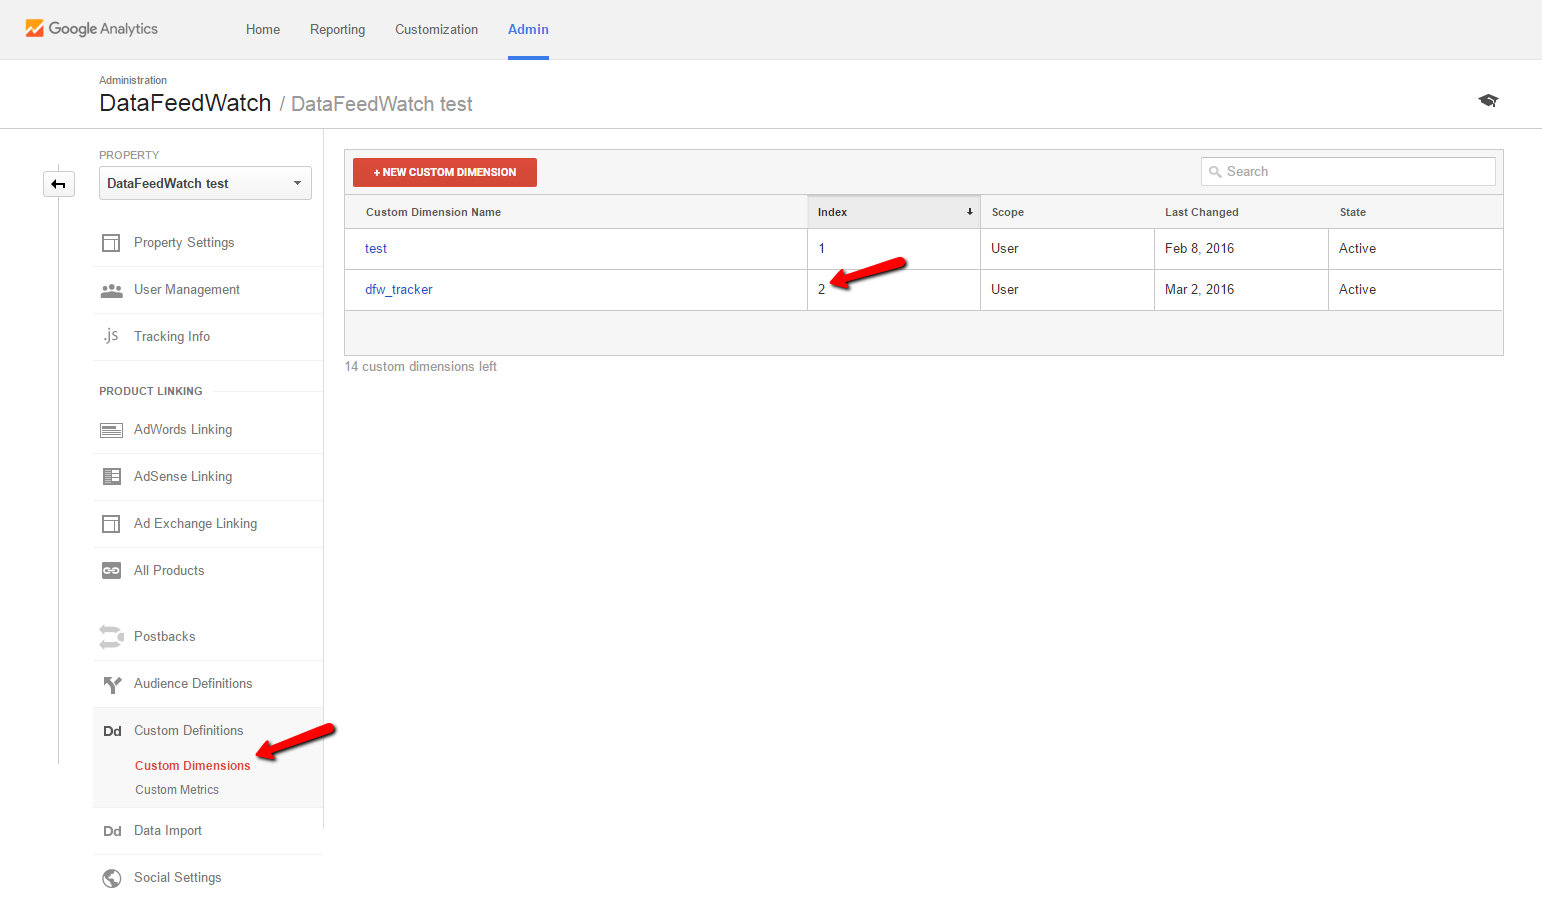
Task: Click the magnifier icon in Search box
Action: 1216,172
